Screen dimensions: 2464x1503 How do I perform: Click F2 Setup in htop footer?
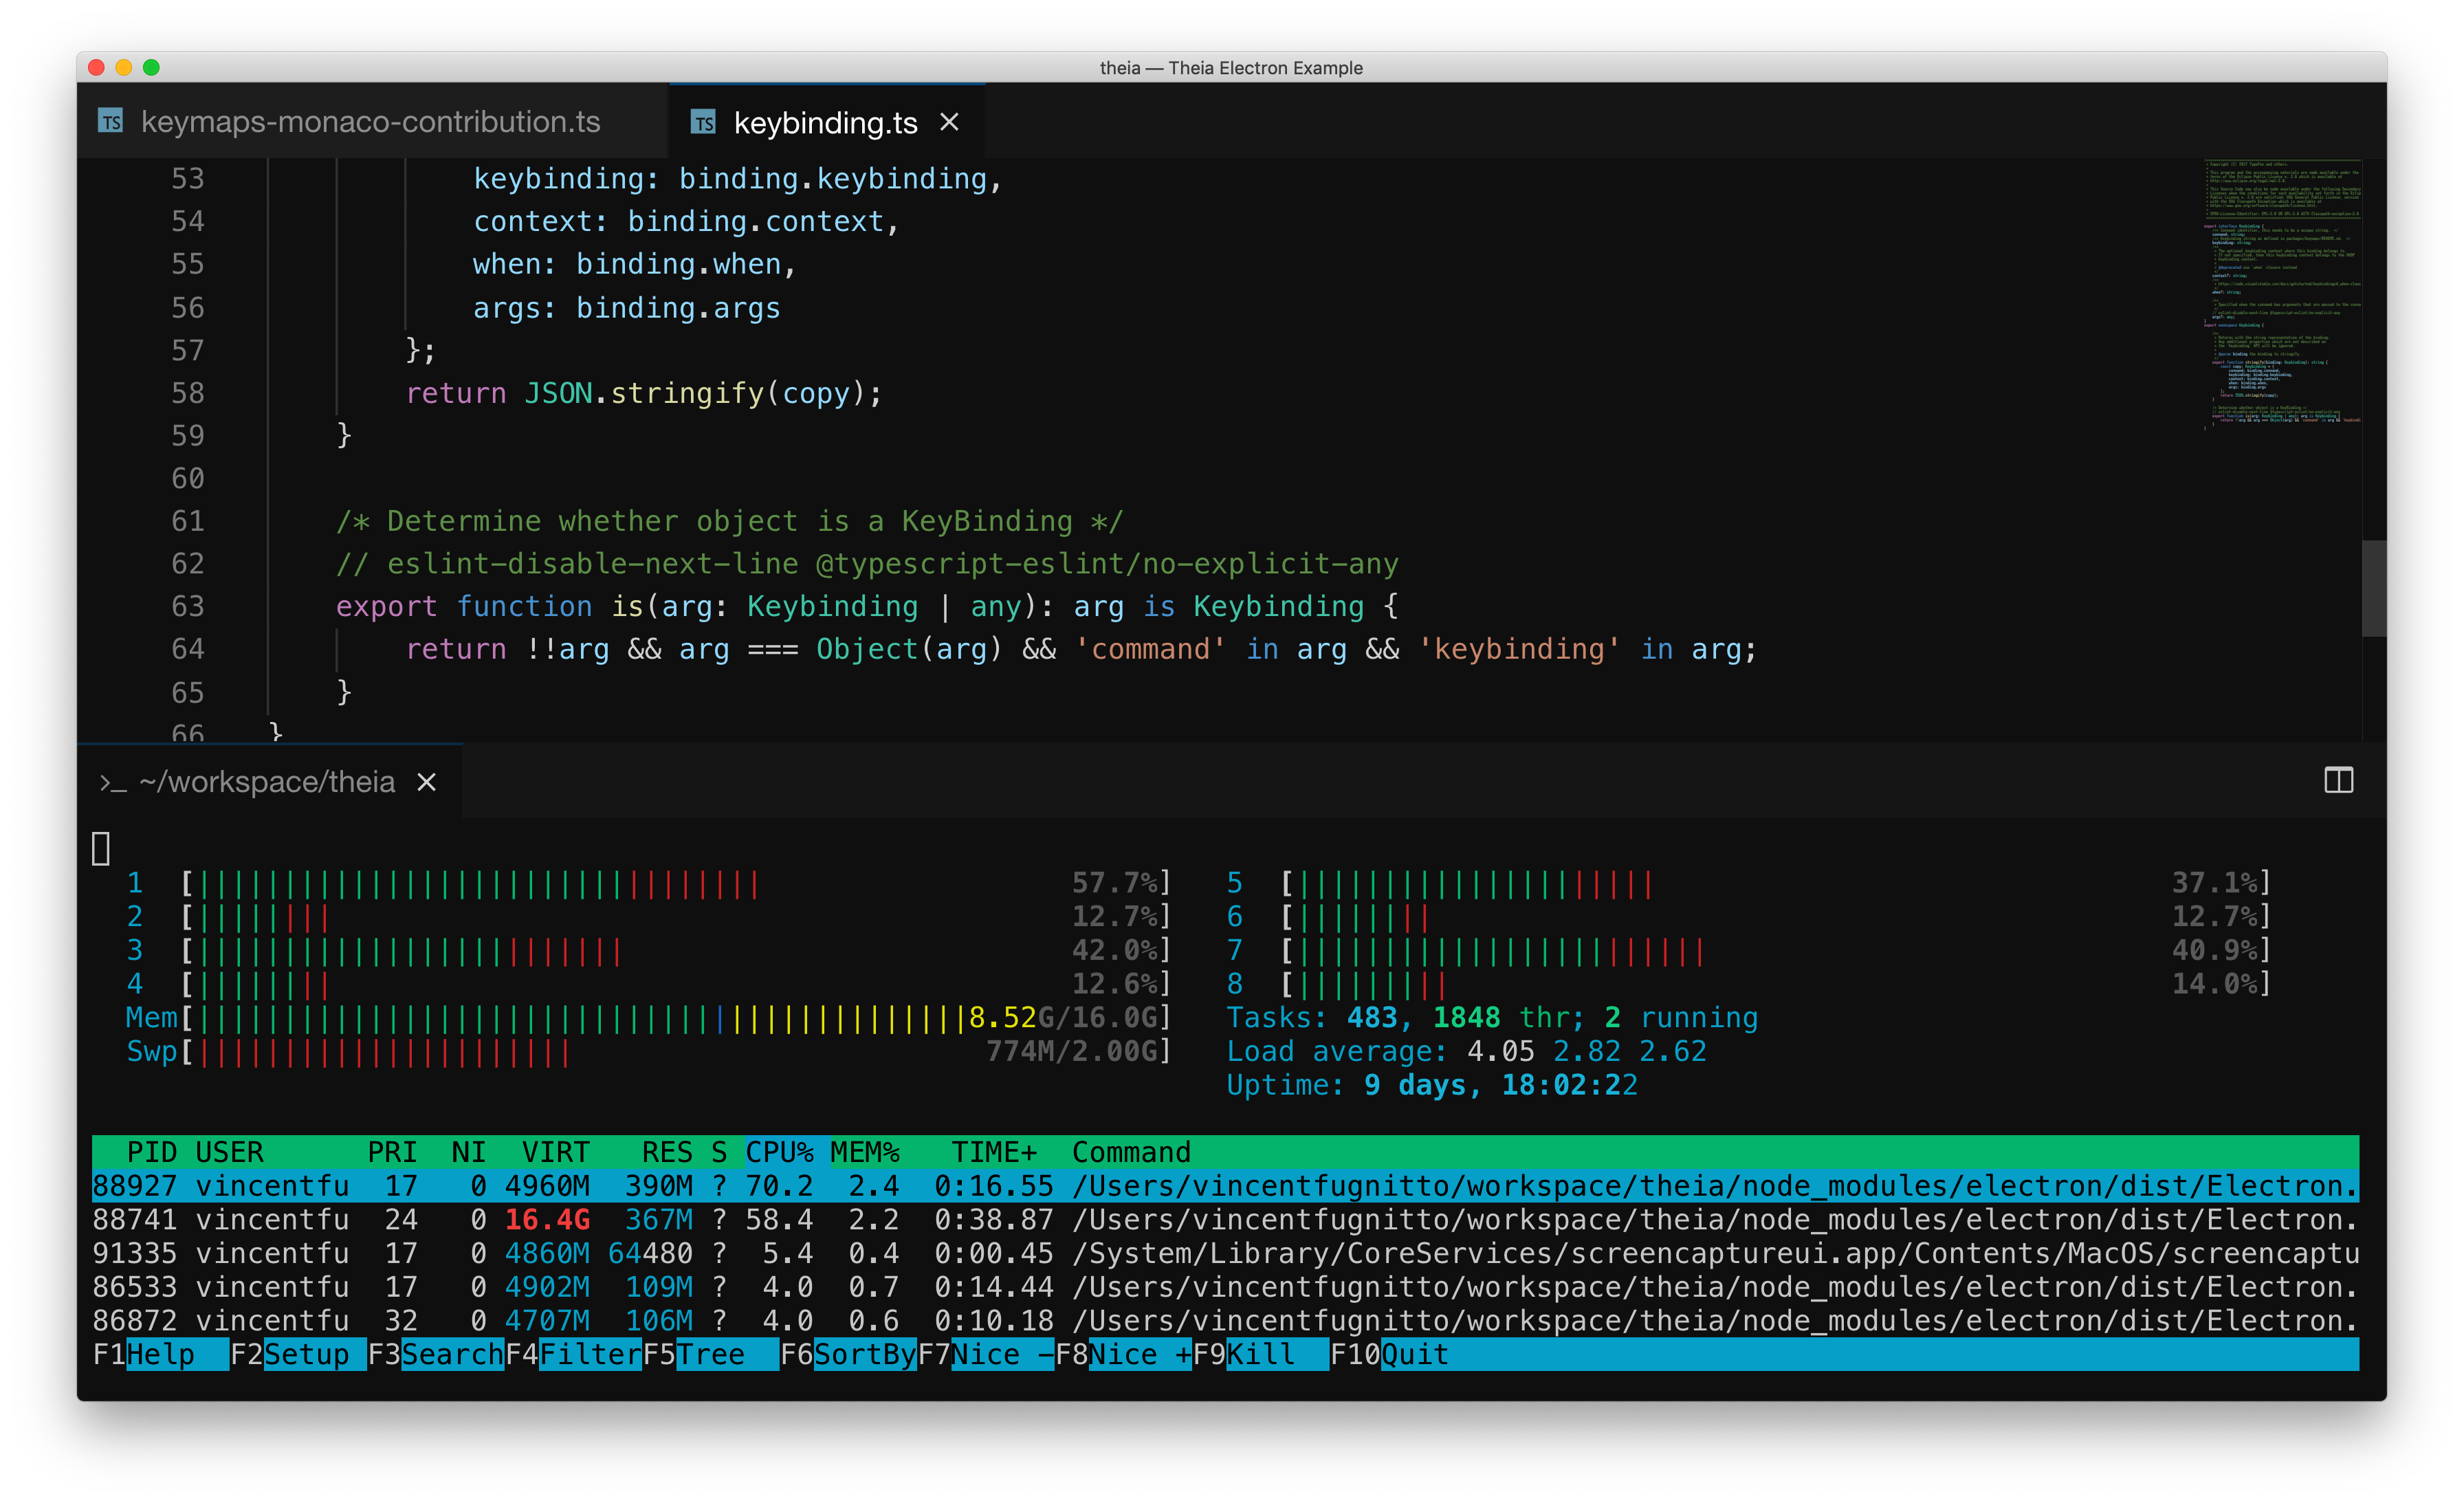click(x=305, y=1355)
